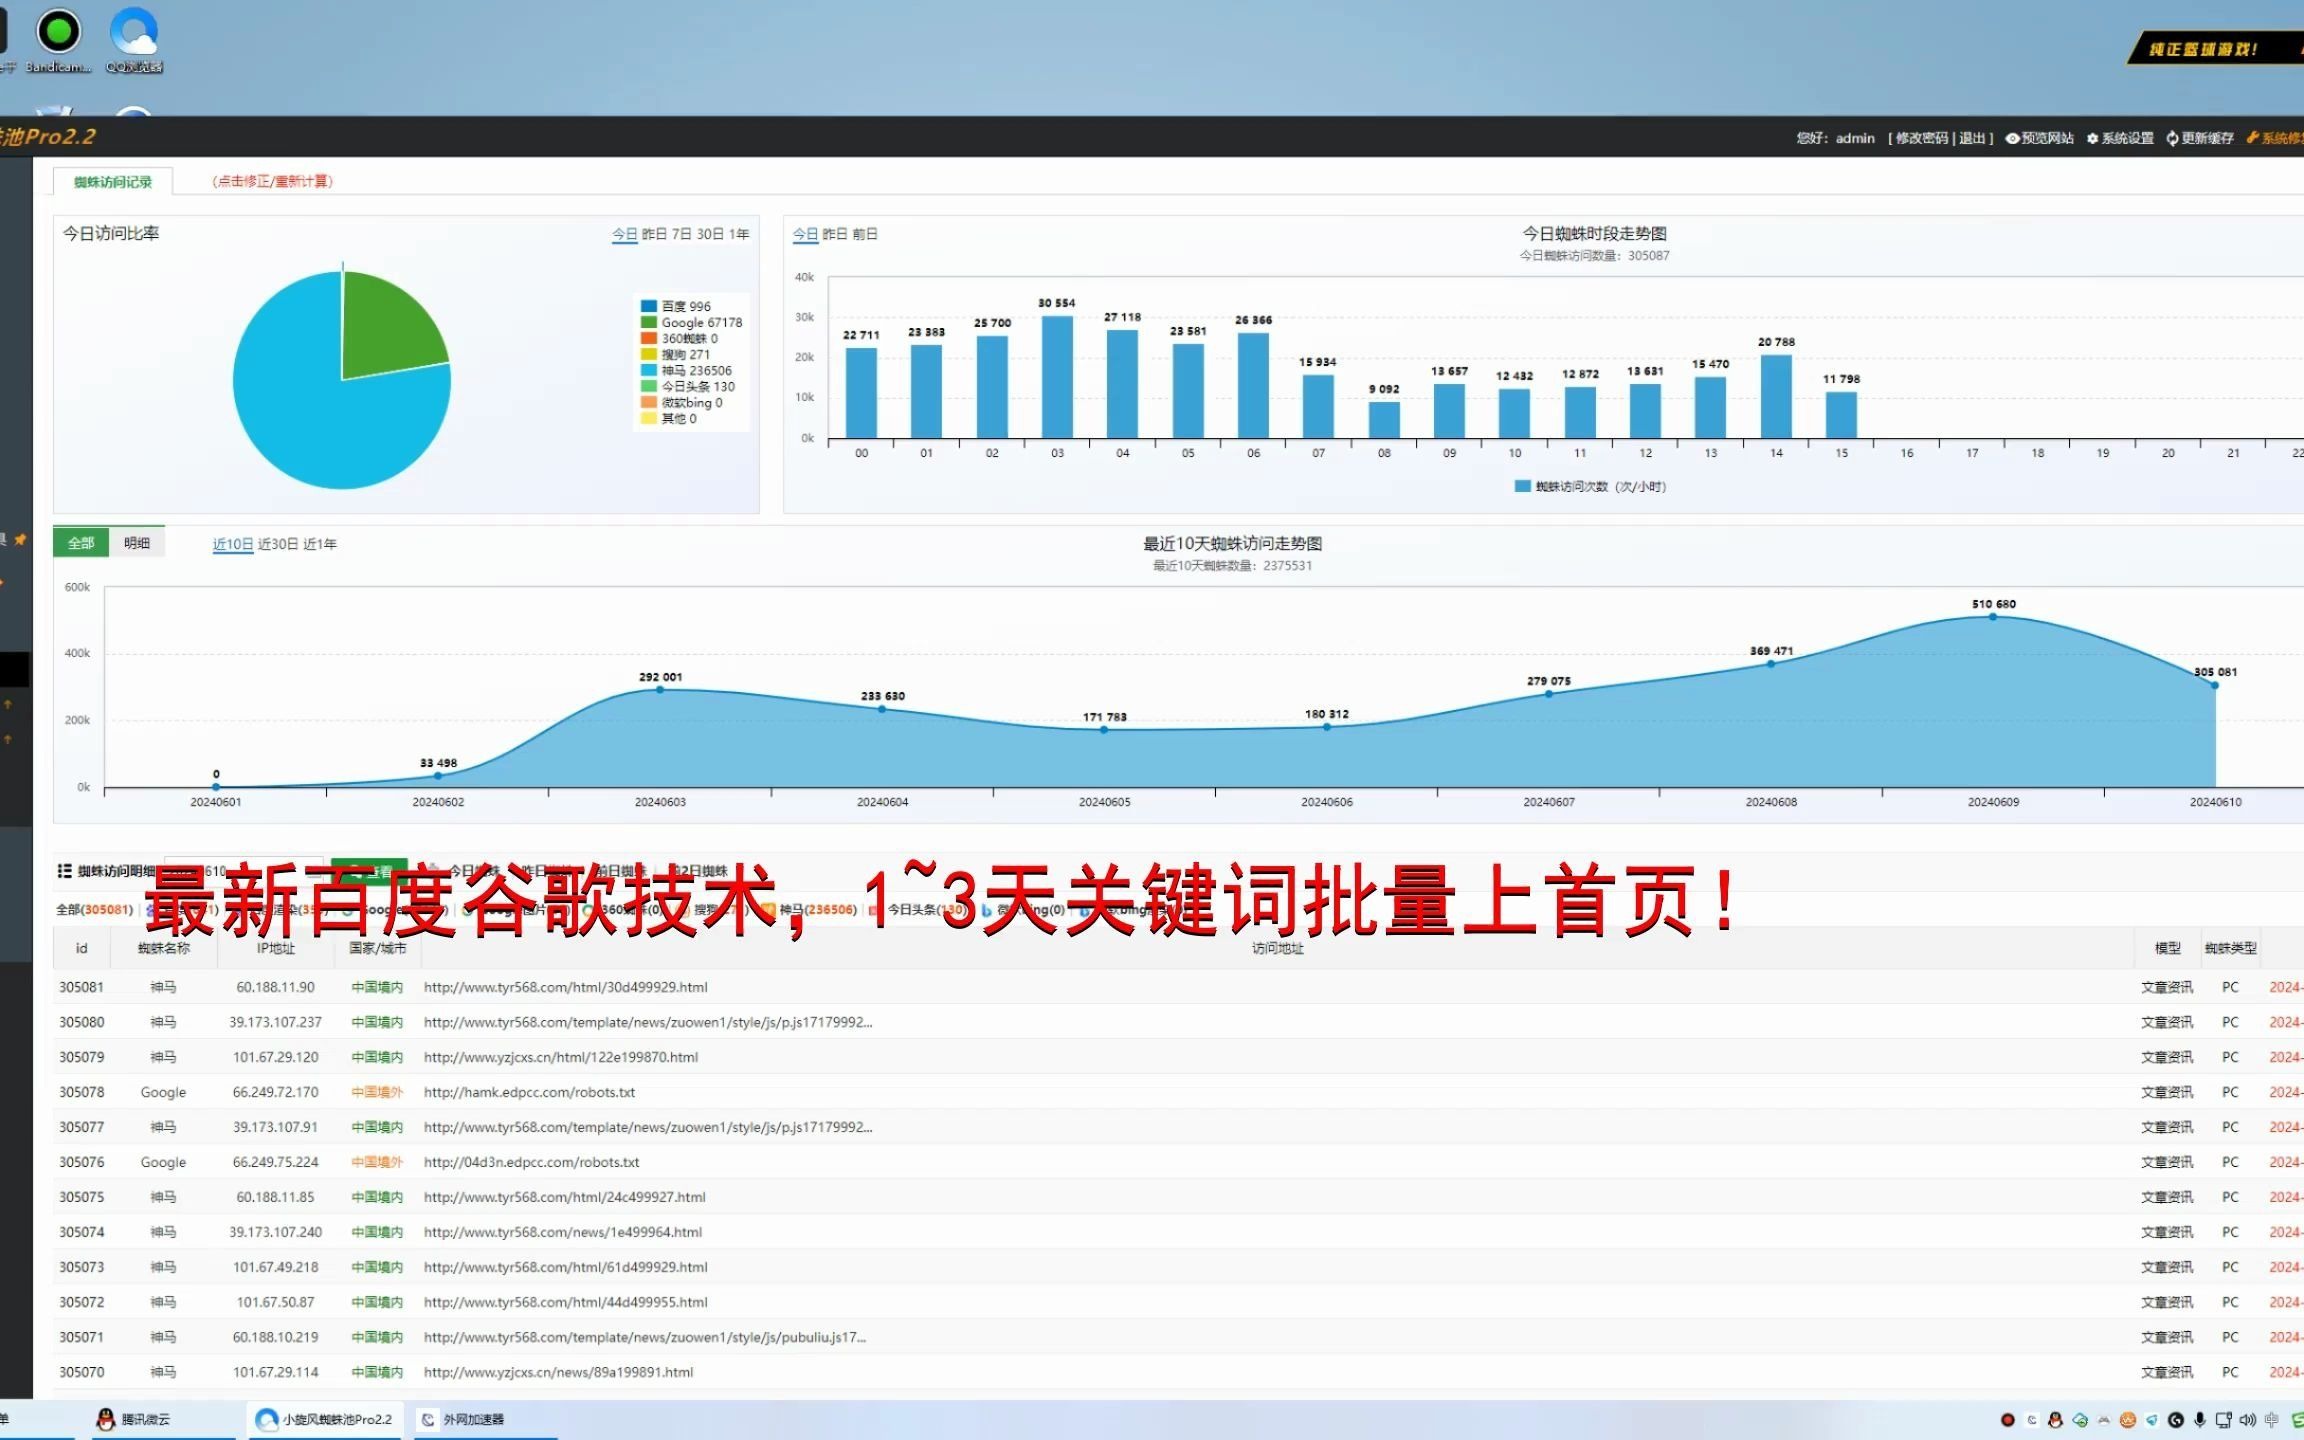
Task: Open 系统设置 gear in header
Action: click(x=2120, y=138)
